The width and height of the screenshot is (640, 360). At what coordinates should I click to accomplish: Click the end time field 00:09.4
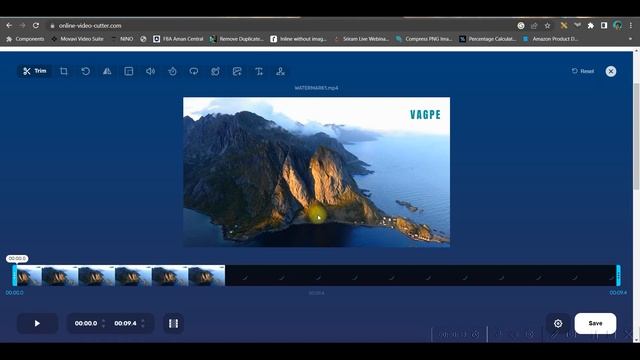125,323
